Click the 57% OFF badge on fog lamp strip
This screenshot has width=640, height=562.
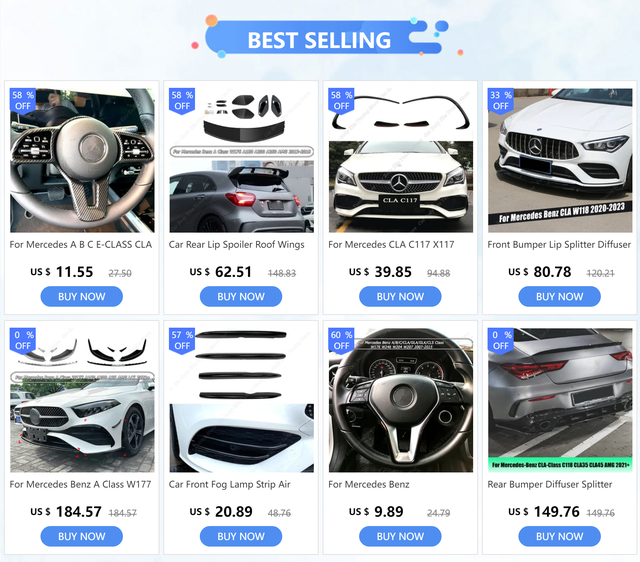182,340
